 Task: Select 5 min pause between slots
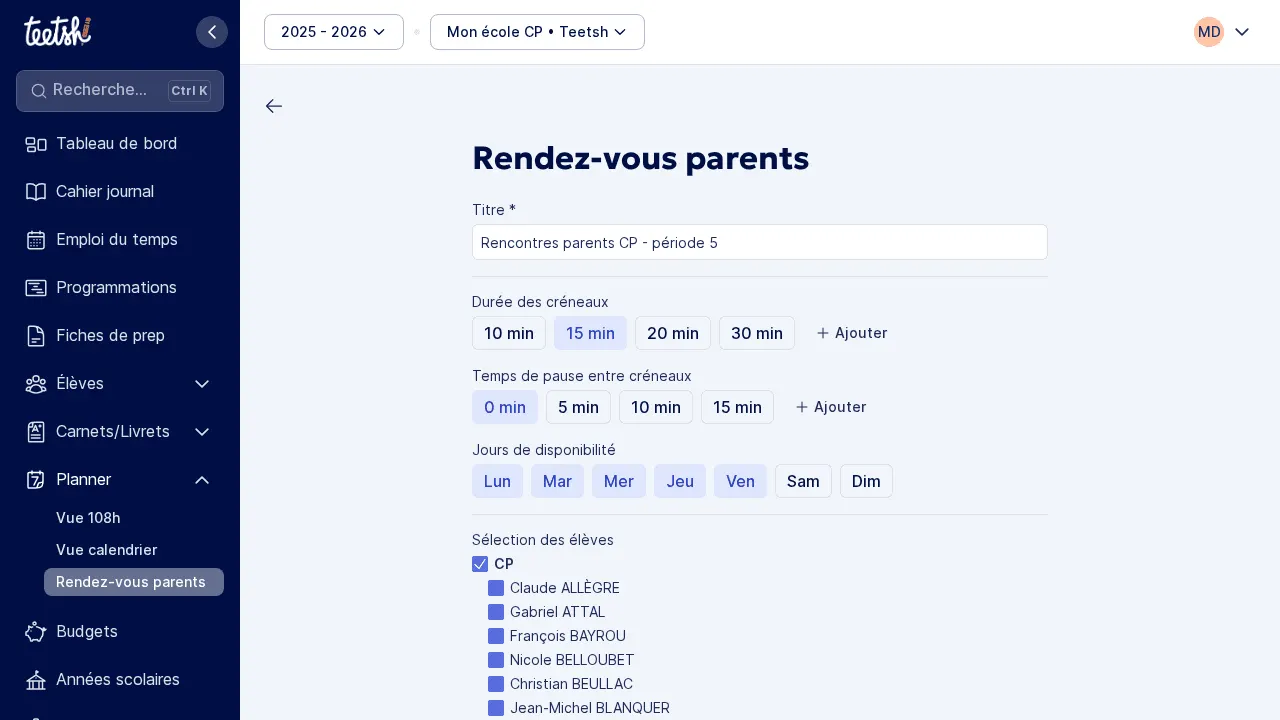(578, 407)
